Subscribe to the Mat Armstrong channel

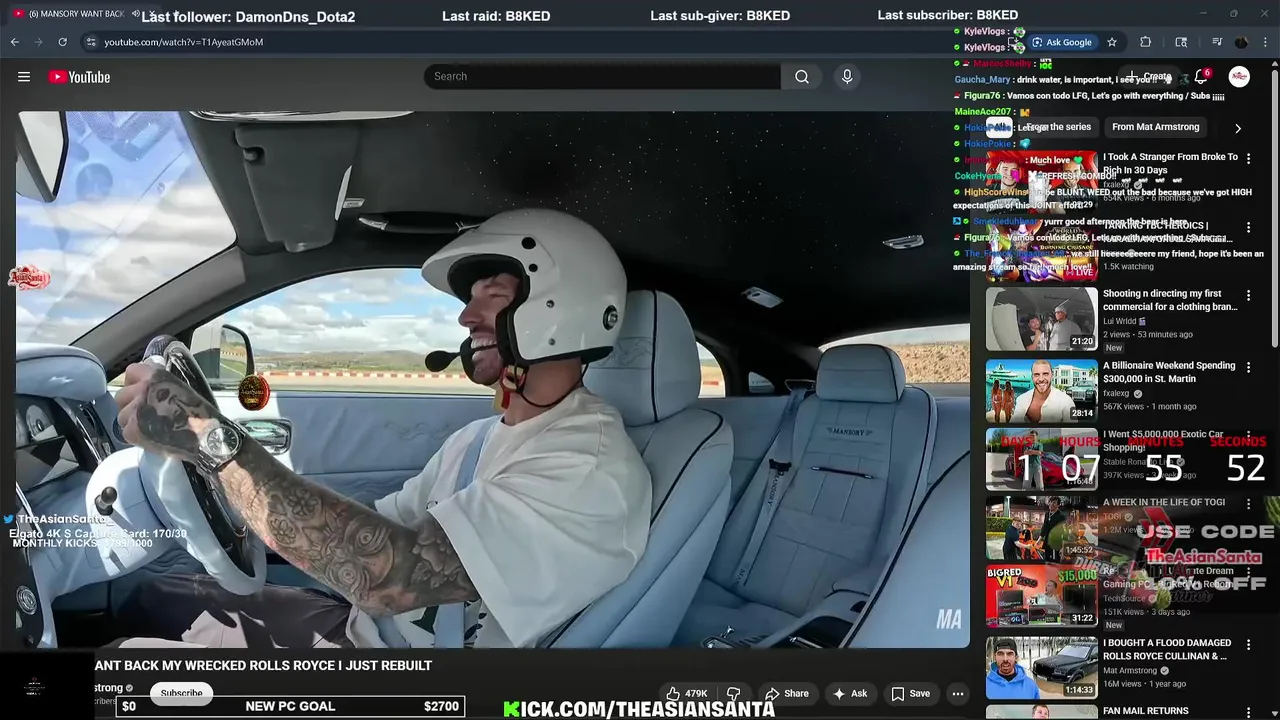pyautogui.click(x=181, y=693)
